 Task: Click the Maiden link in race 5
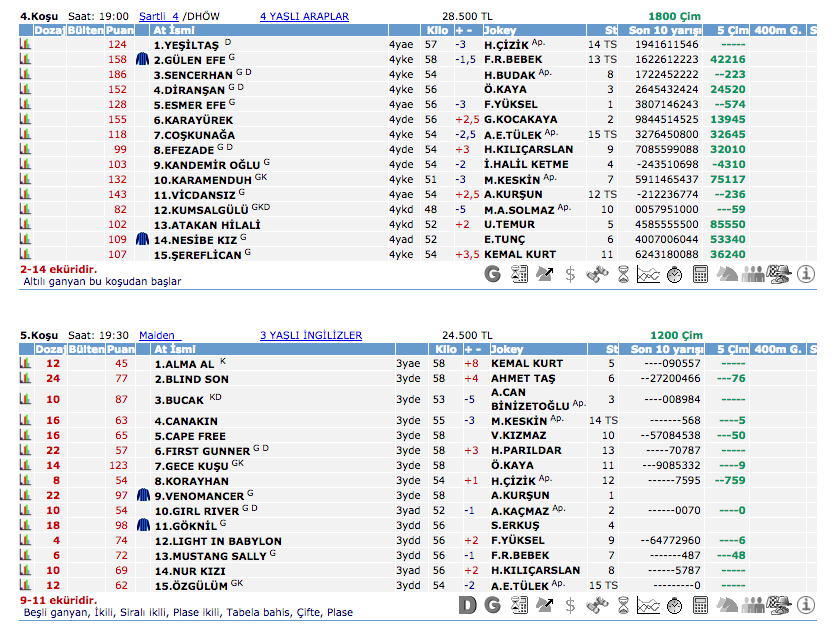click(157, 336)
